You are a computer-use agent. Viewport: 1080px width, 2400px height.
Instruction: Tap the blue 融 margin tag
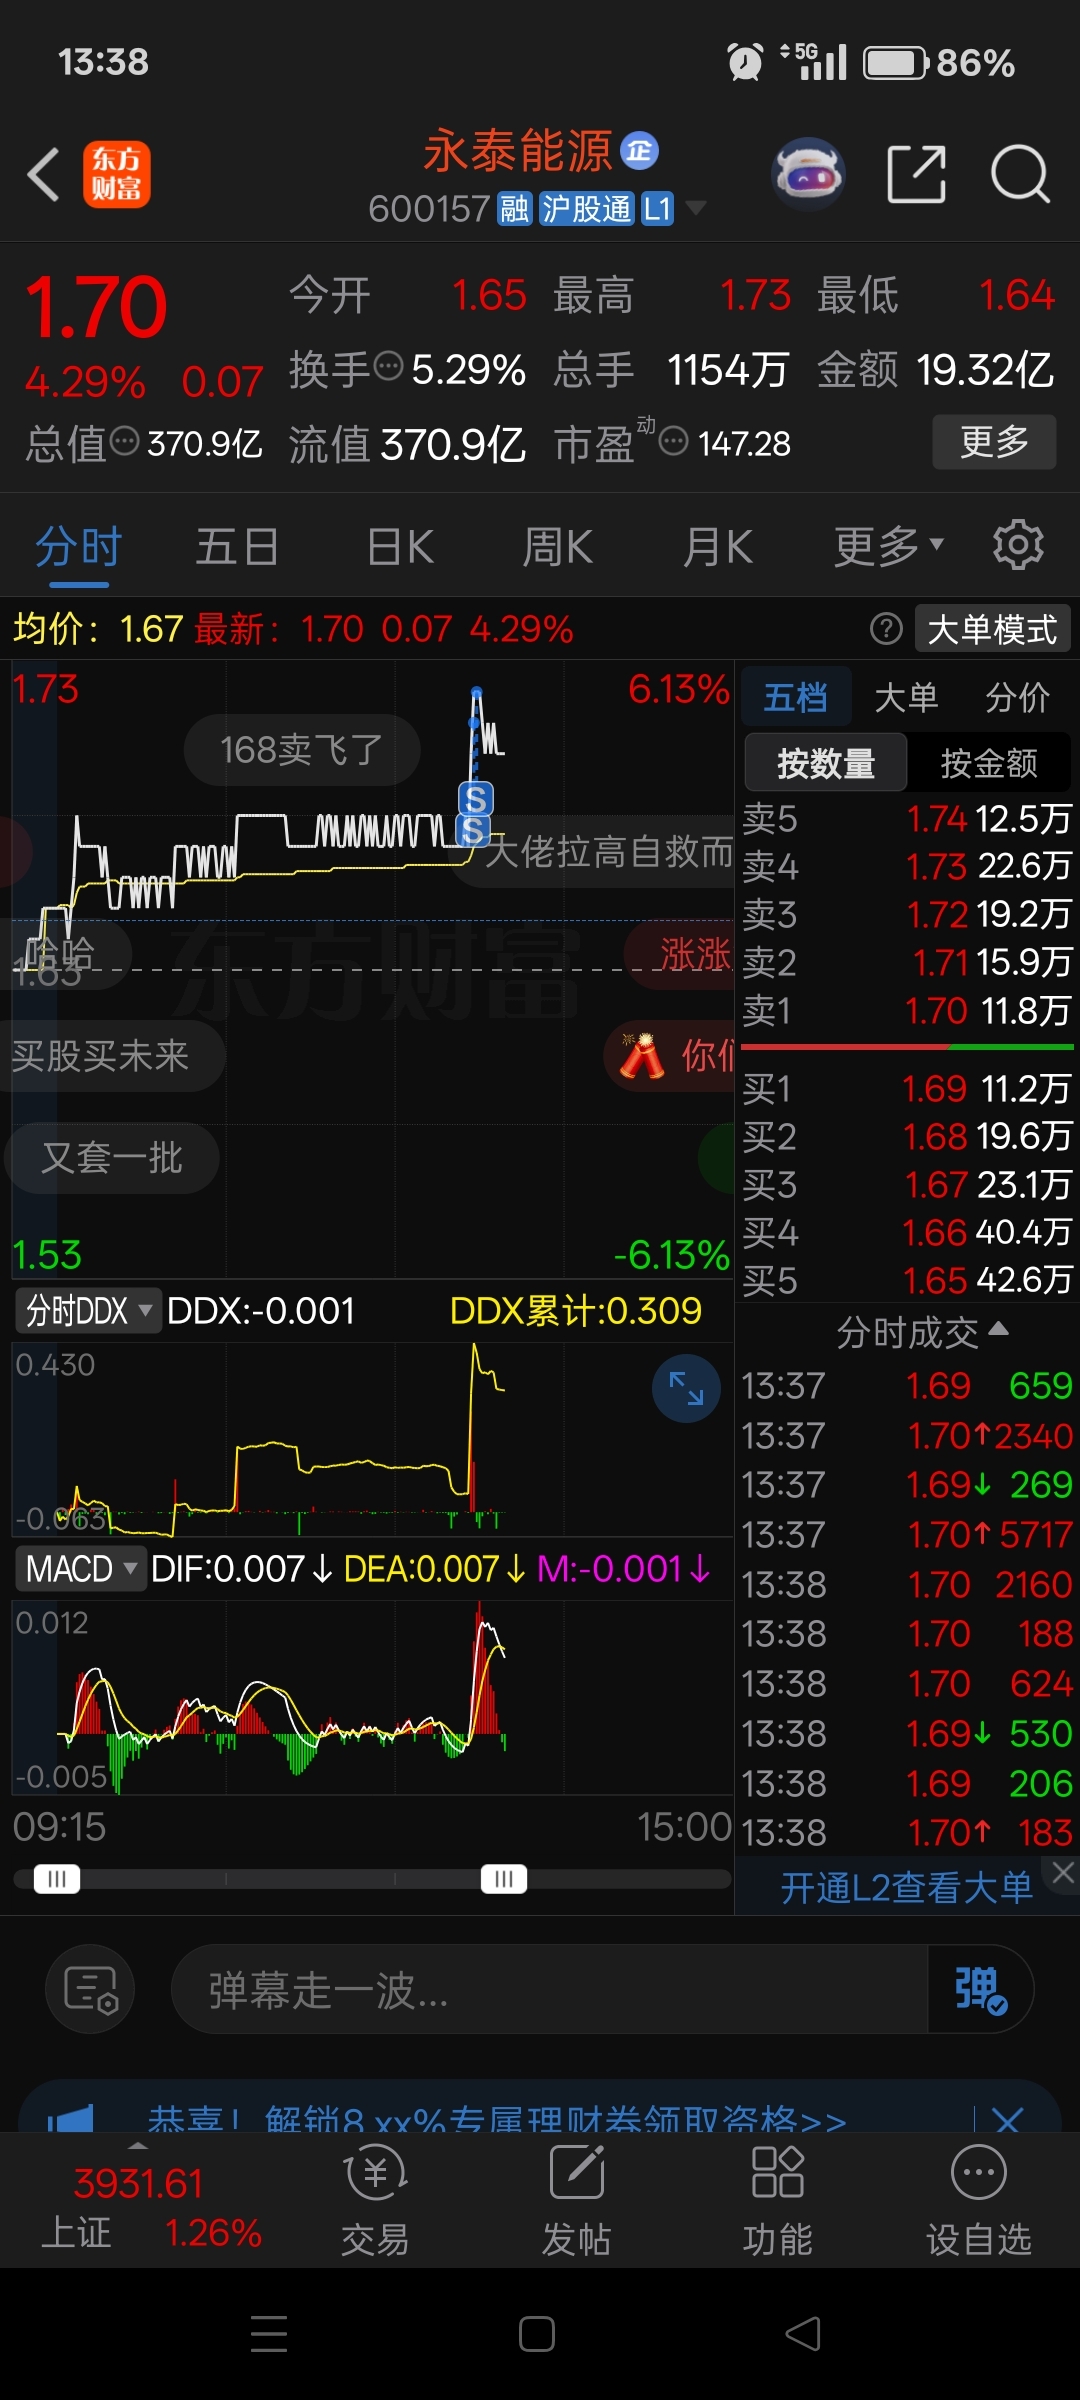515,209
